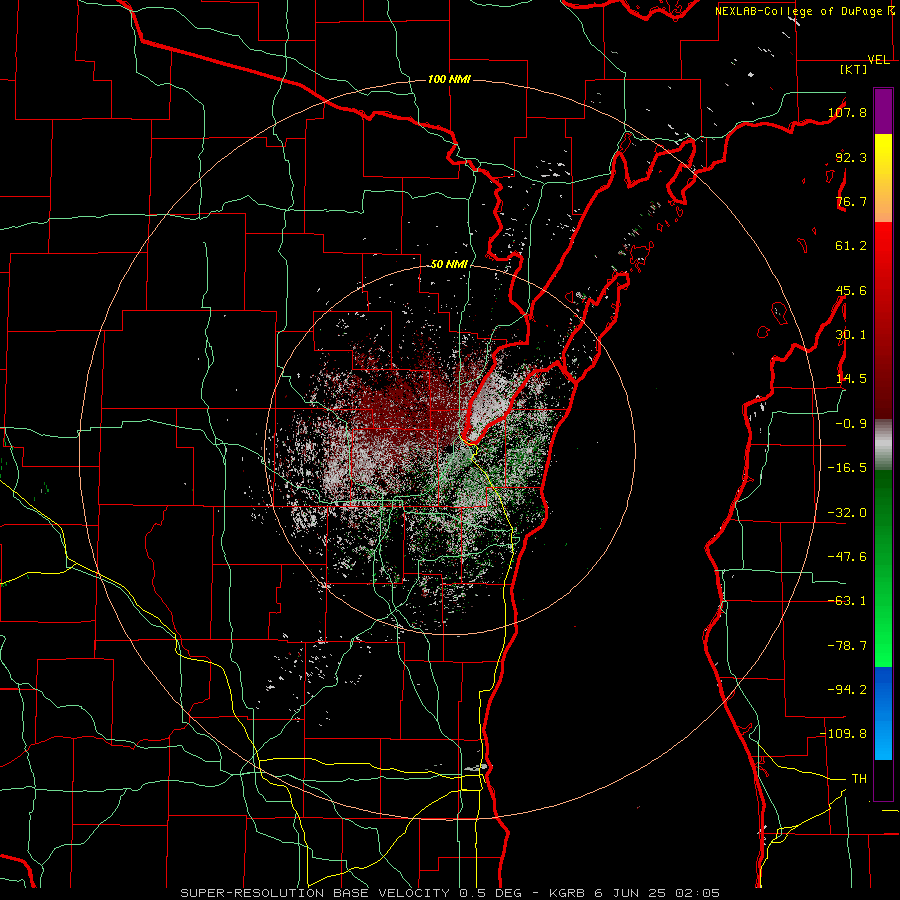
Task: Click the 45.6 velocity scale value
Action: [851, 290]
